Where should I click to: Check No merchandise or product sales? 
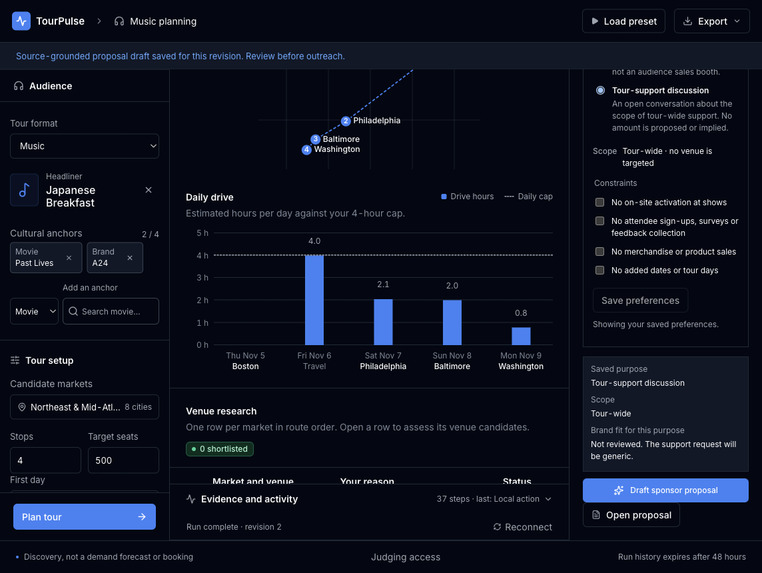point(600,252)
